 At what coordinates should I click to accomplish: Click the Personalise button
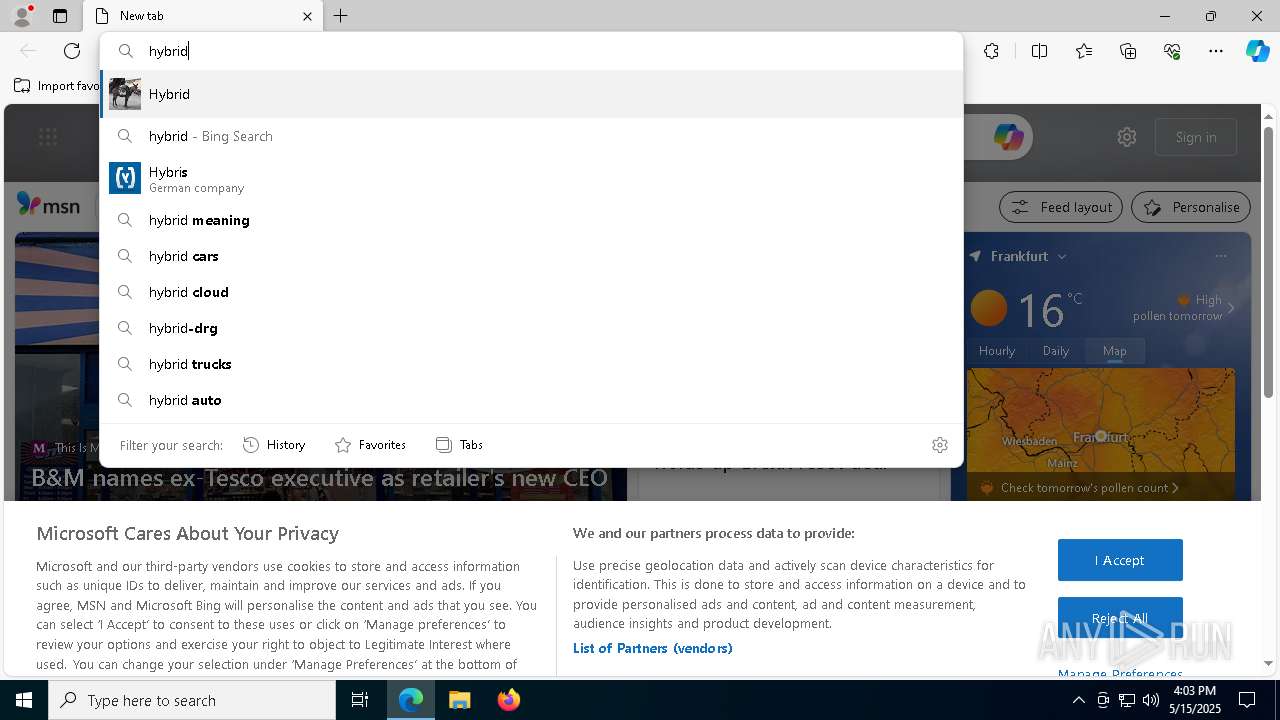(1191, 207)
